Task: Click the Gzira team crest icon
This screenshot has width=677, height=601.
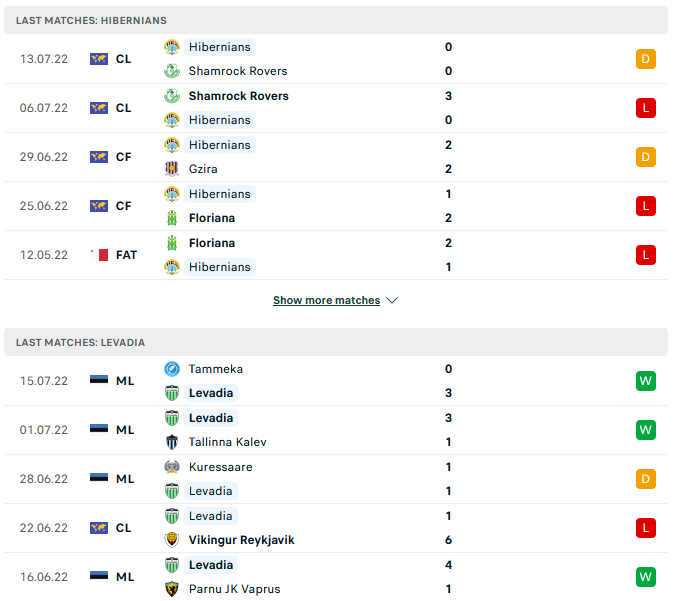Action: [172, 169]
